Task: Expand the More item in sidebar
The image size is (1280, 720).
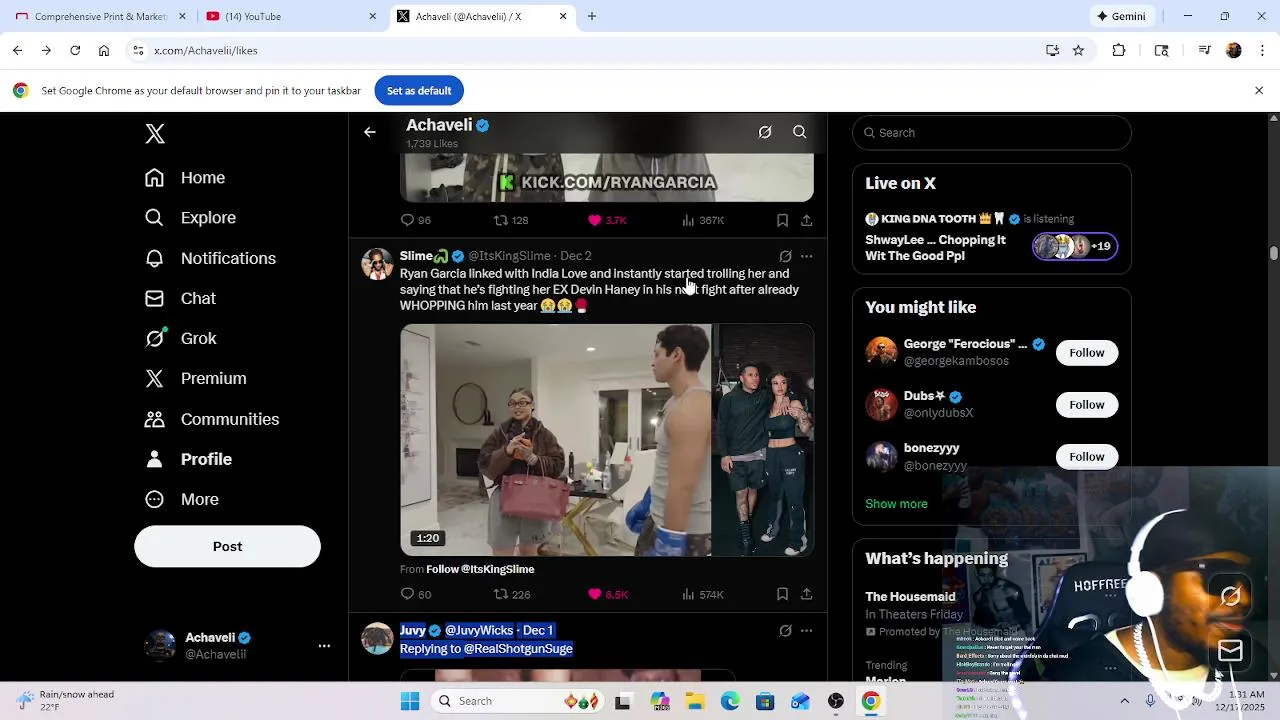Action: (x=182, y=499)
